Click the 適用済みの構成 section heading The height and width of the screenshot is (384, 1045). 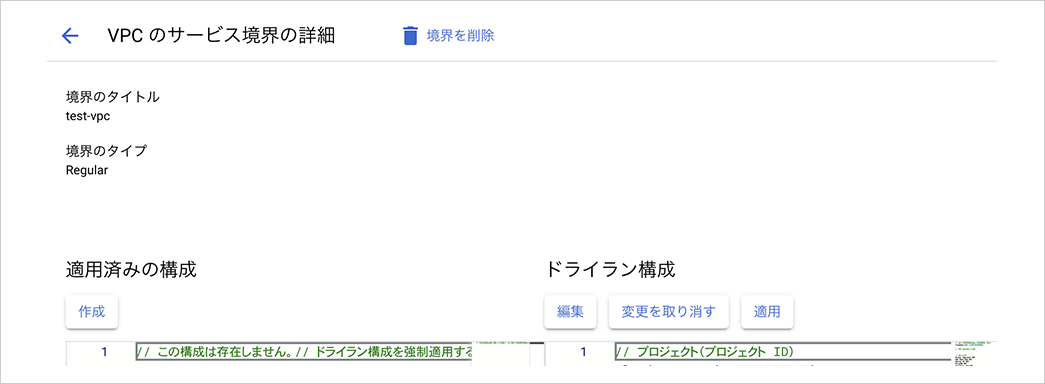pos(131,269)
